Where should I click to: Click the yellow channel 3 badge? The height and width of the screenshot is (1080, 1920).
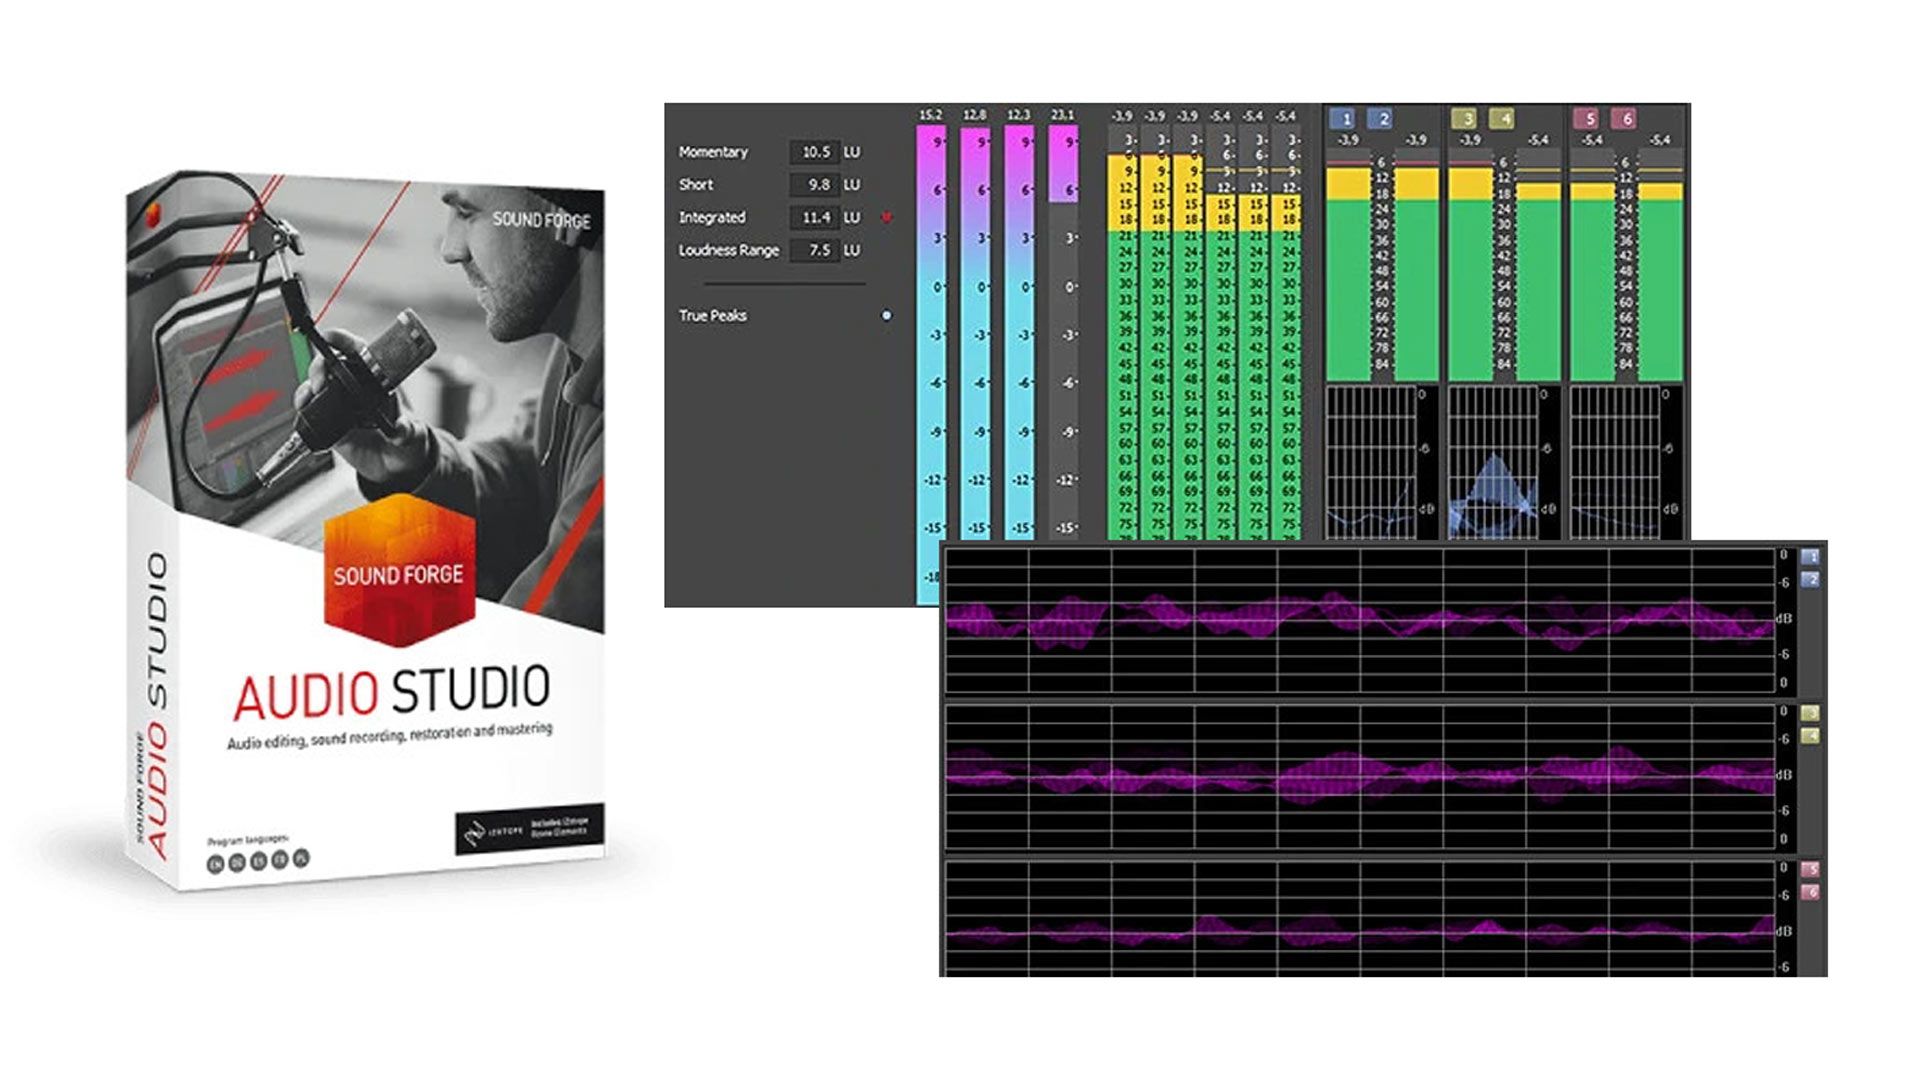[x=1467, y=118]
